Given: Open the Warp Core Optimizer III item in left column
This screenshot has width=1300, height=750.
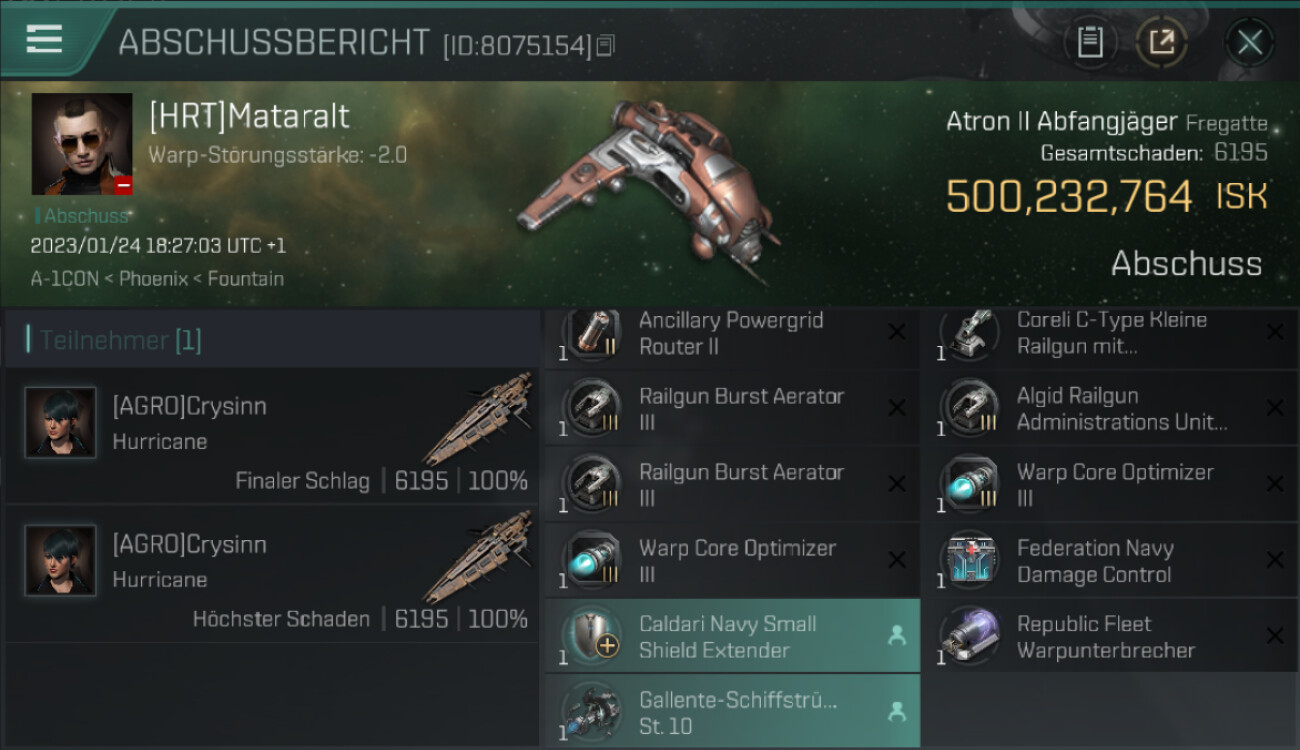Looking at the screenshot, I should tap(732, 561).
